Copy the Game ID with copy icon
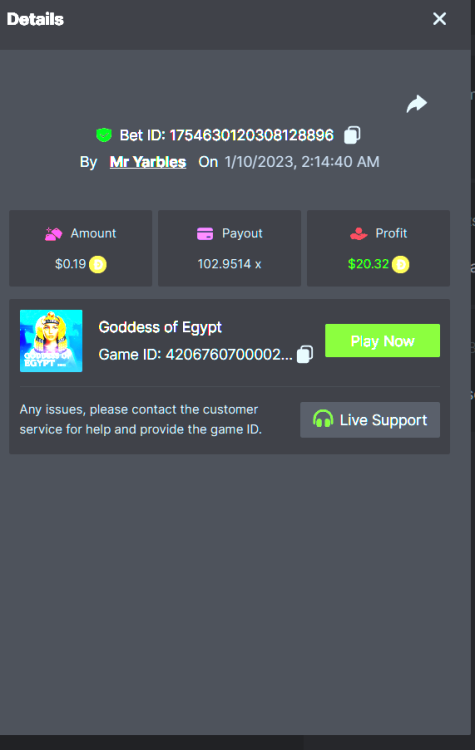The height and width of the screenshot is (750, 475). [305, 354]
